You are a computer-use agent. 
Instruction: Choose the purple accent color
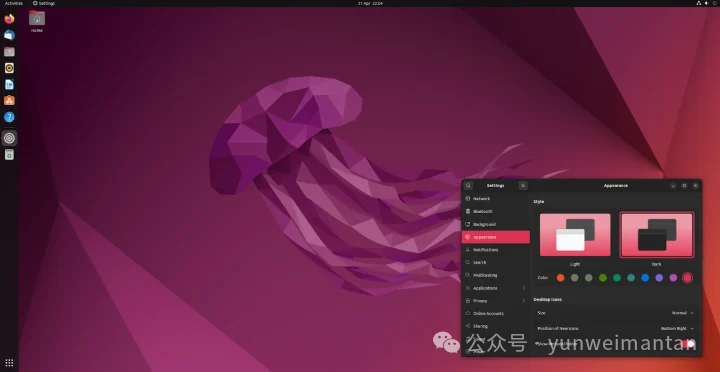(x=659, y=278)
